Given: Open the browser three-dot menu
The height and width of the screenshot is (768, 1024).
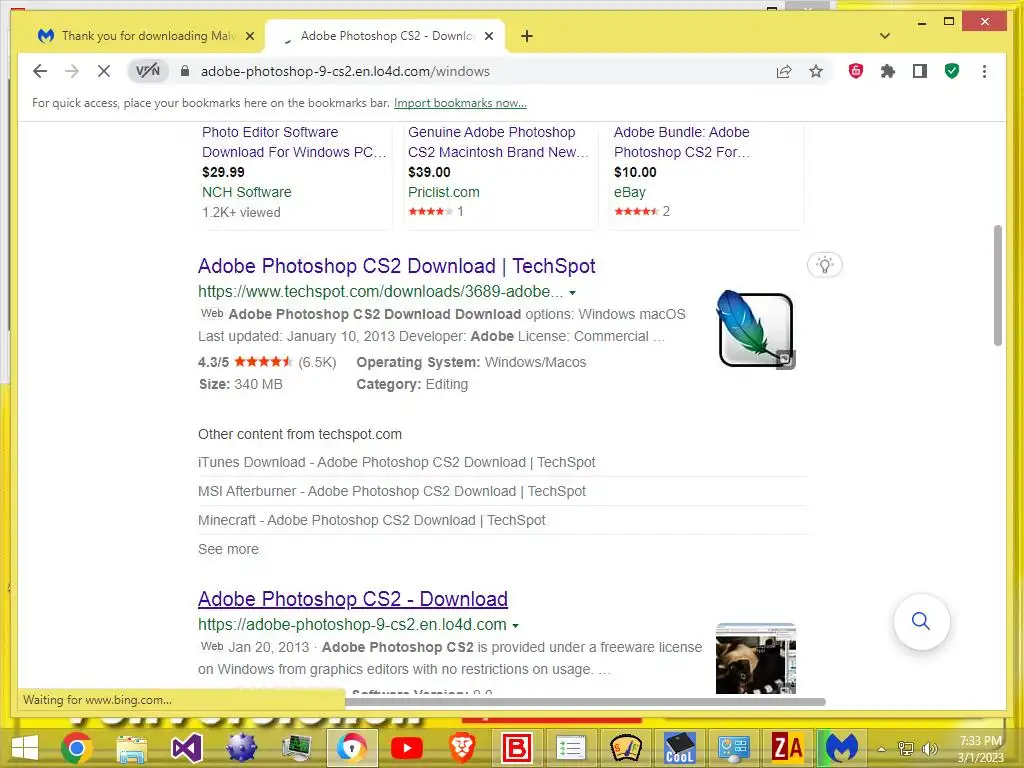Looking at the screenshot, I should click(x=984, y=71).
